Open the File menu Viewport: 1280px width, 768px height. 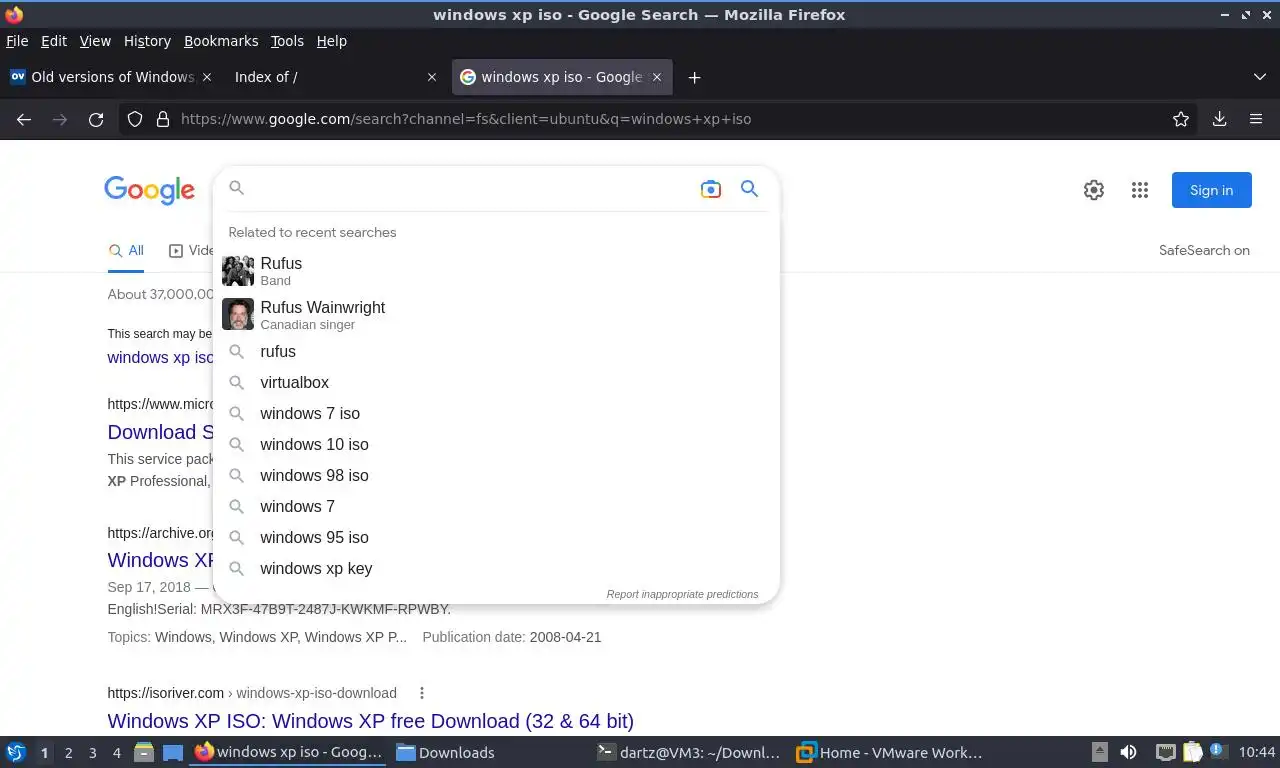click(17, 41)
